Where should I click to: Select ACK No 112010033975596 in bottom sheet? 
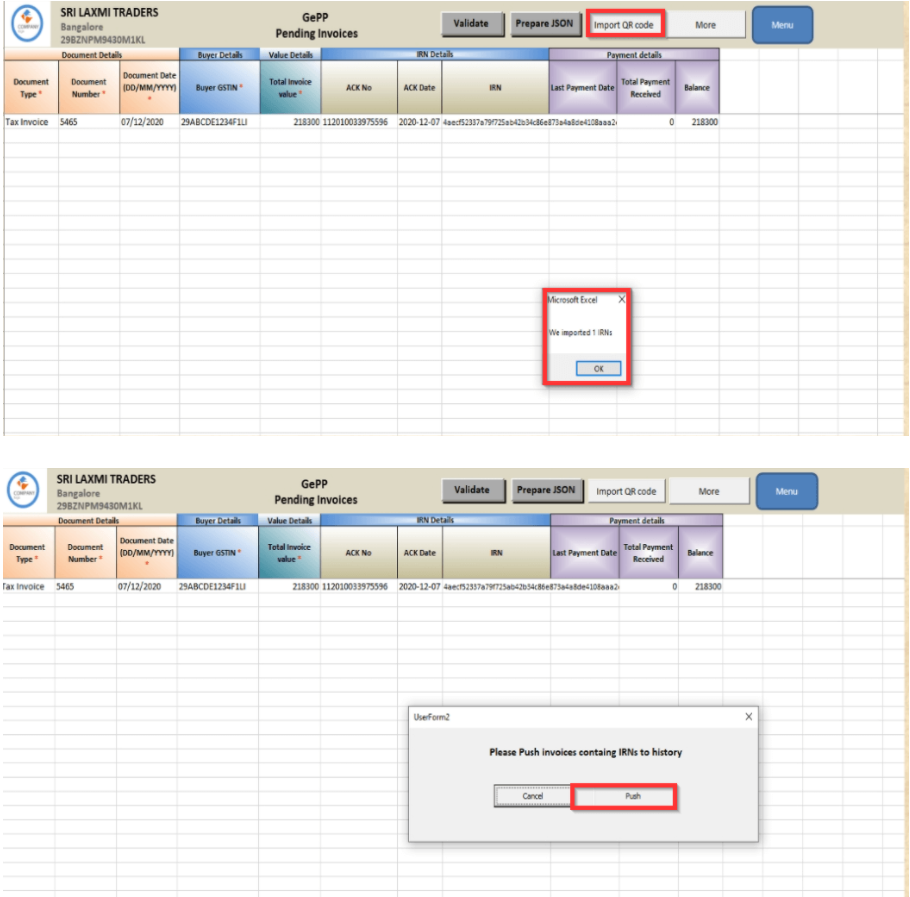pyautogui.click(x=359, y=587)
